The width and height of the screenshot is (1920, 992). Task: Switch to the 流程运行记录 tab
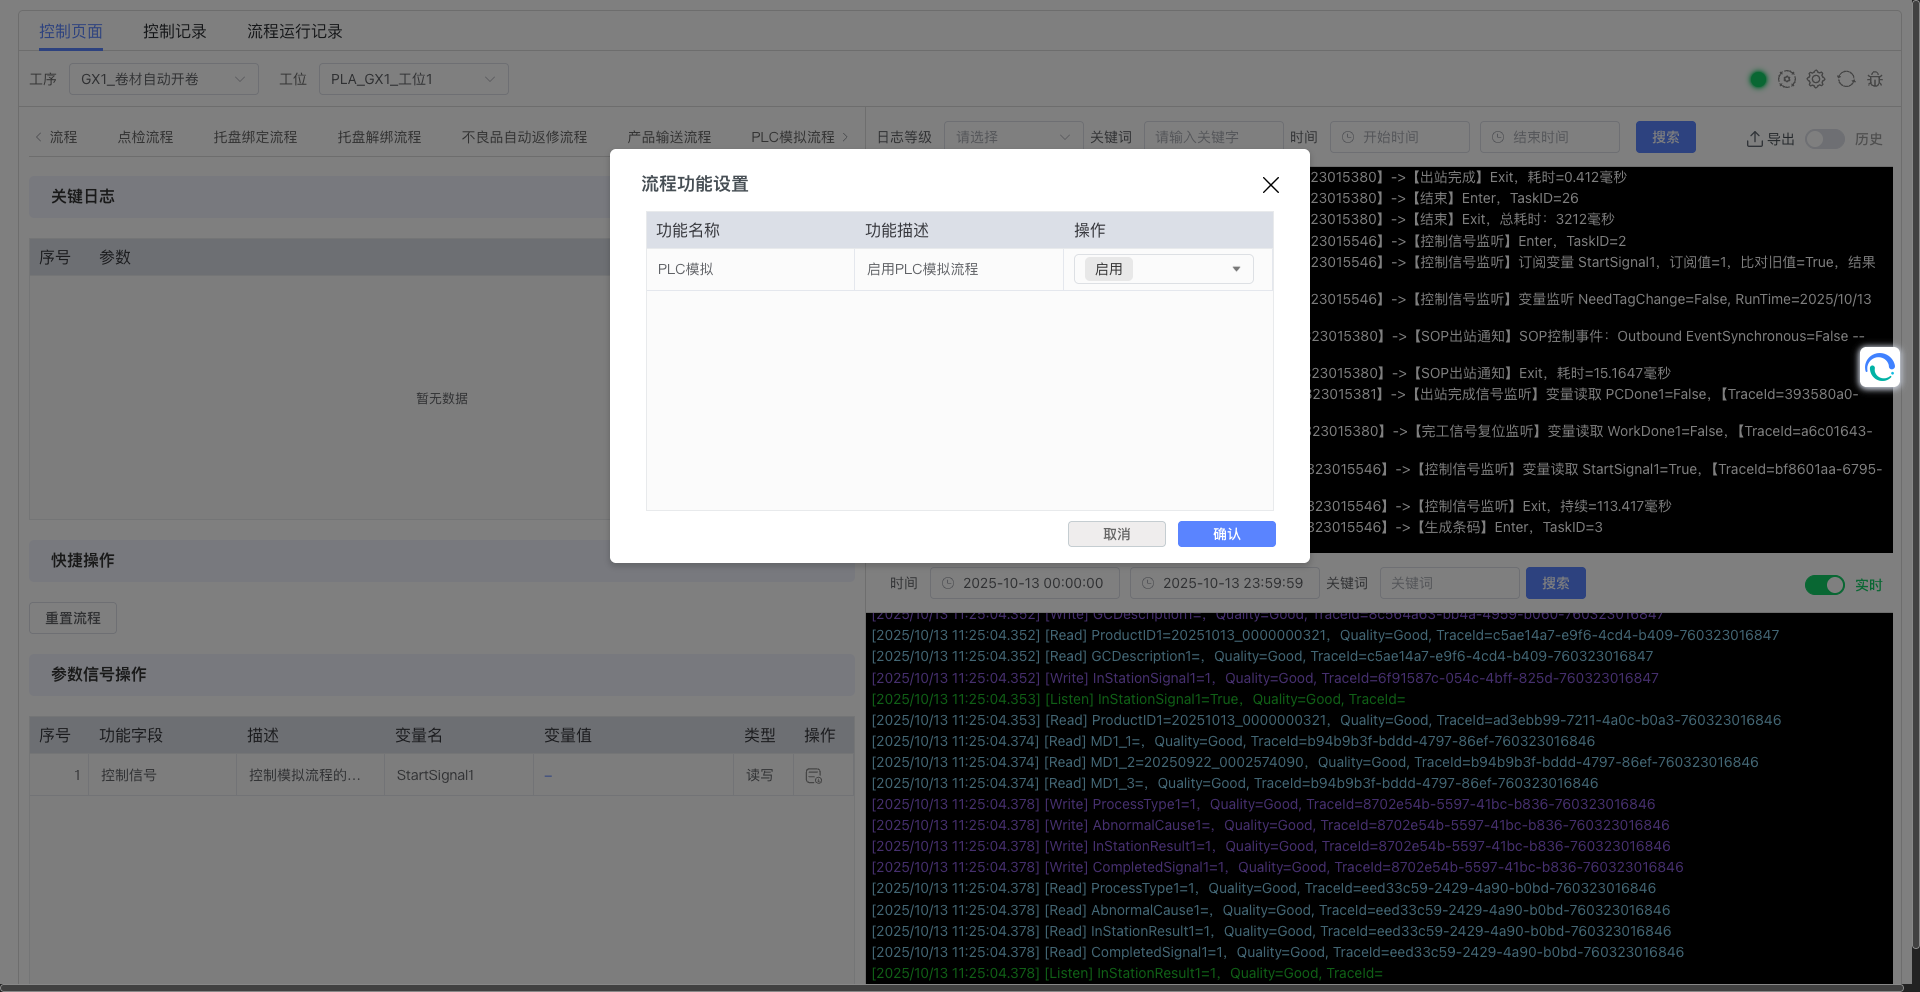point(294,31)
